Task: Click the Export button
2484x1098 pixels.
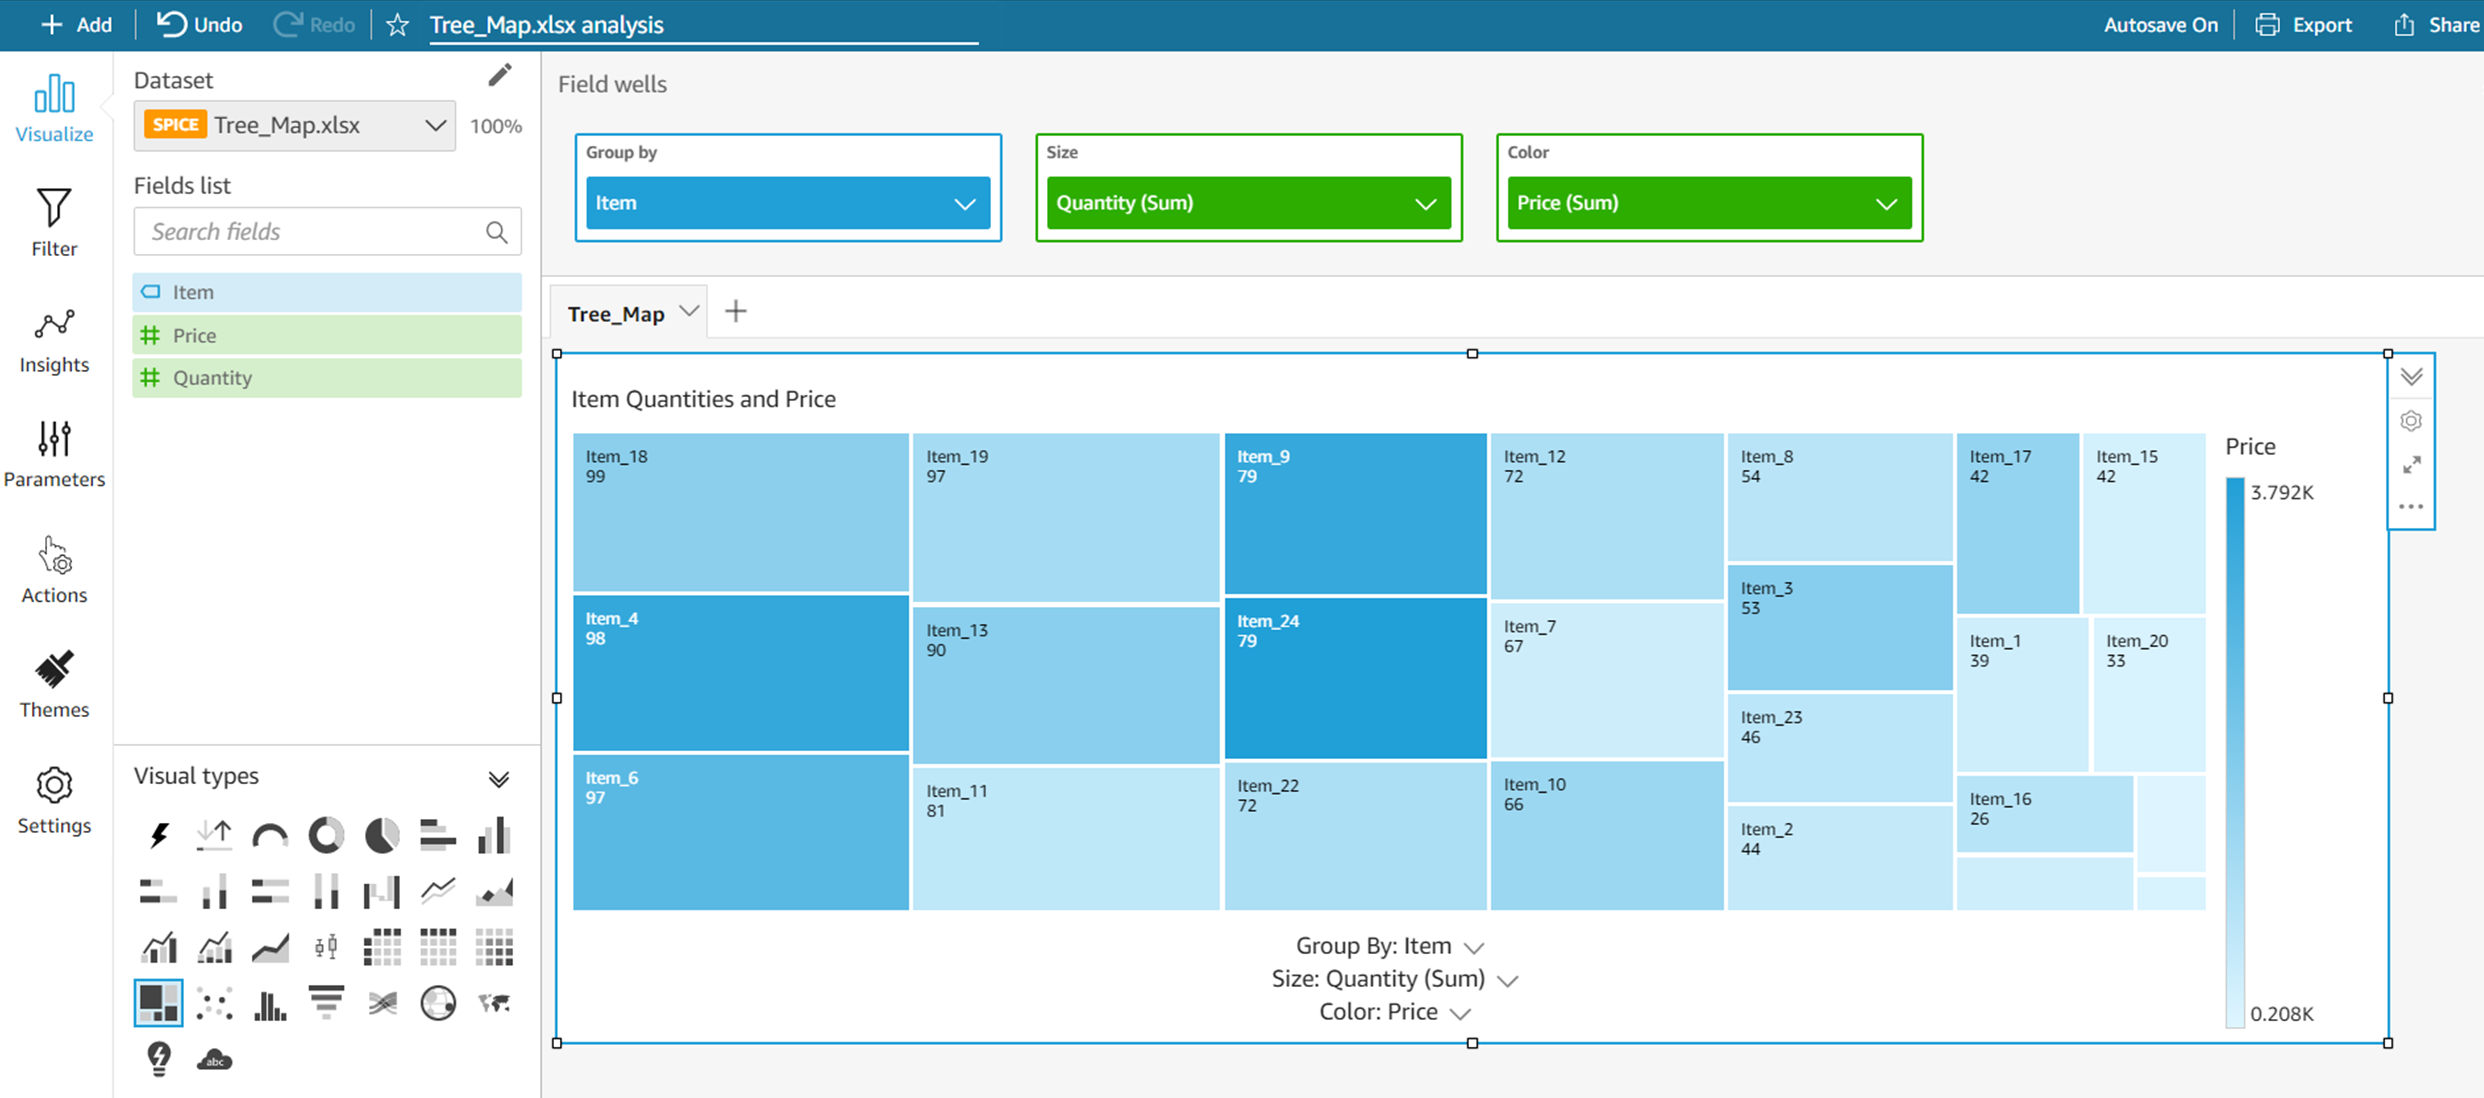Action: 2303,25
